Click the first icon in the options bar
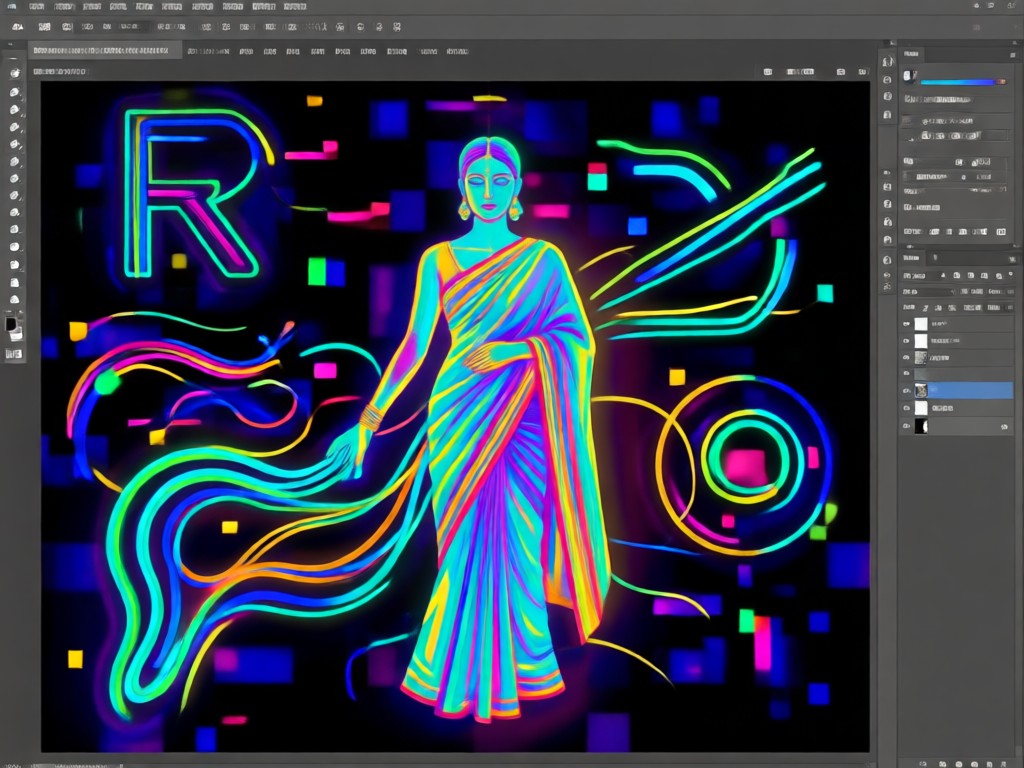This screenshot has width=1024, height=768. click(18, 27)
